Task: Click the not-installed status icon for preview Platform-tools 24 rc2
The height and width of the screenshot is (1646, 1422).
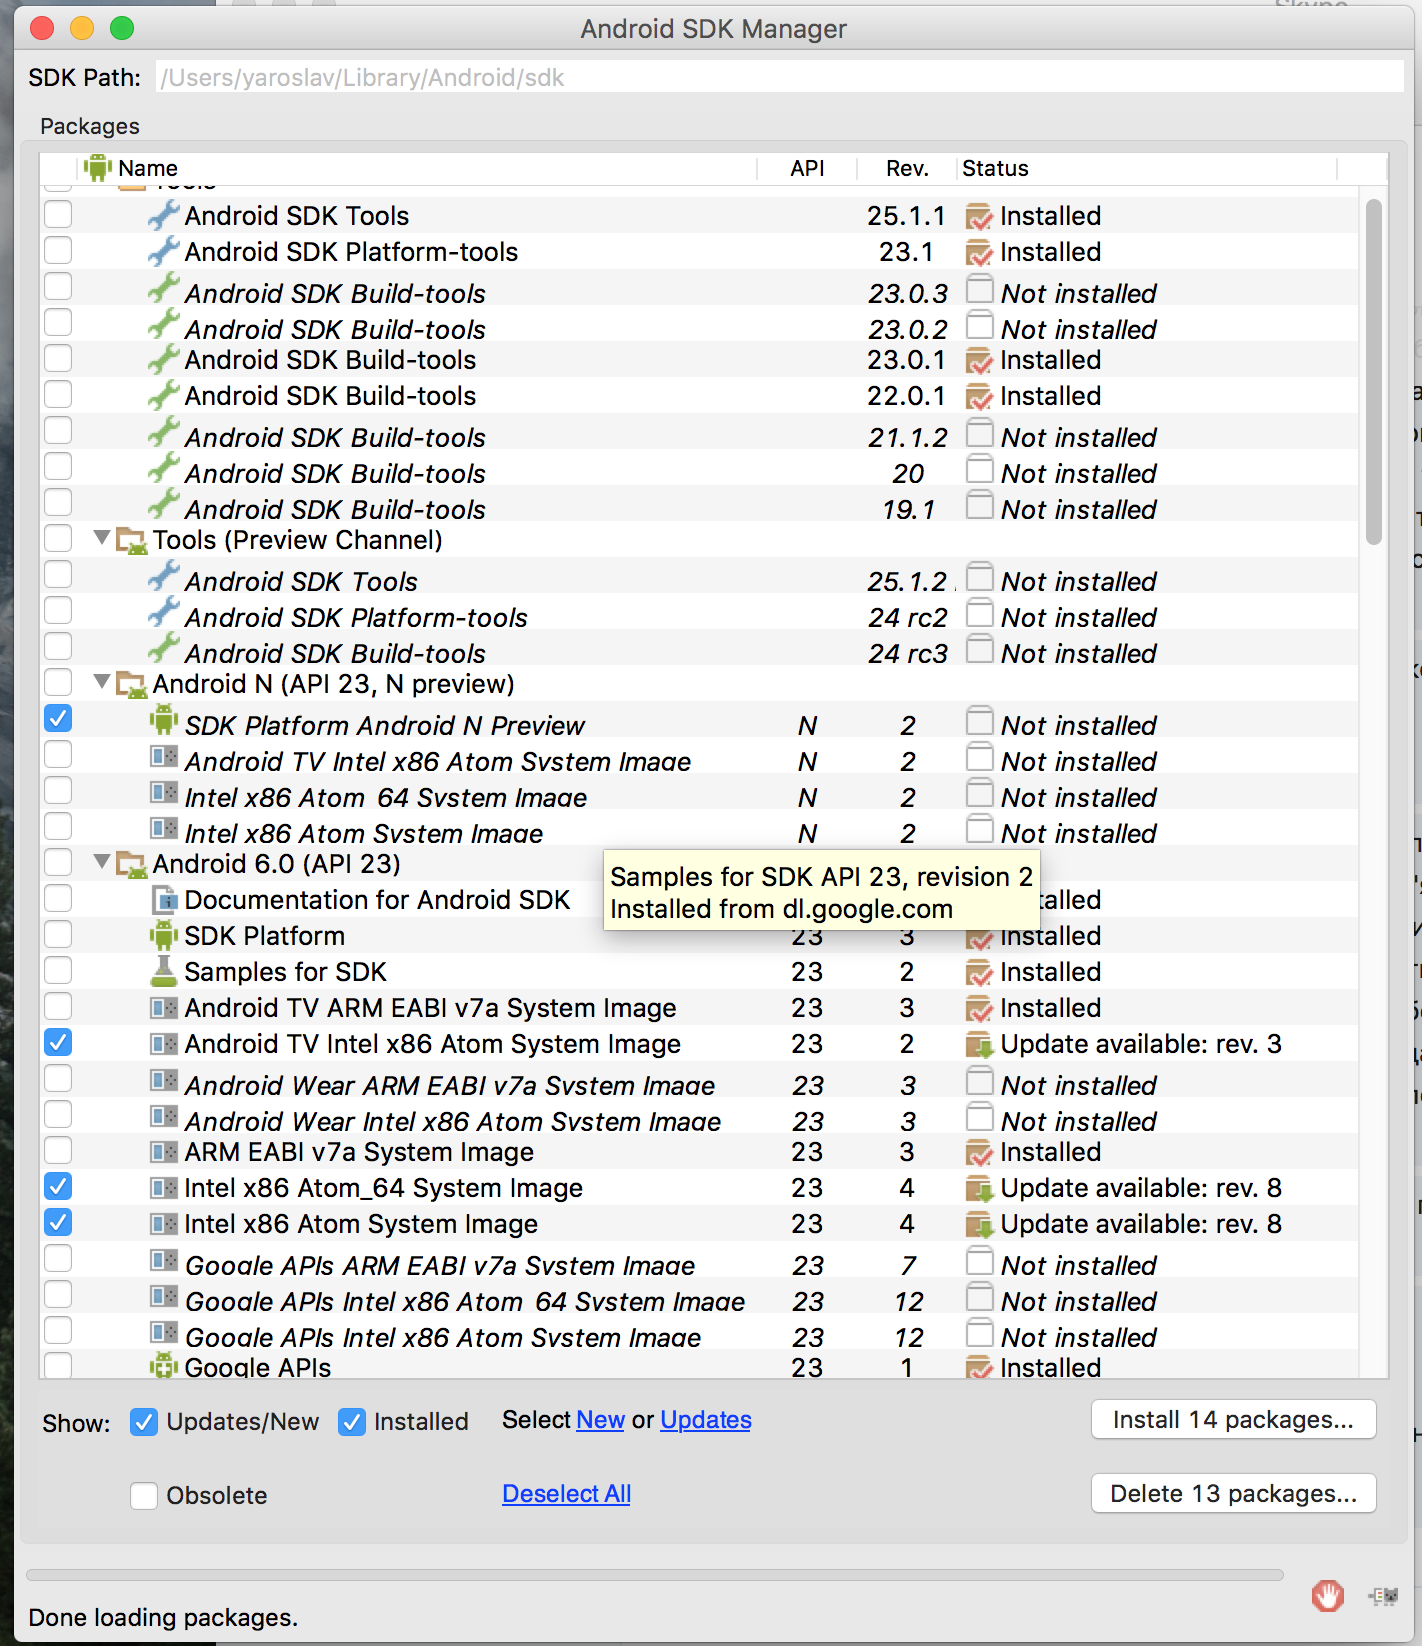Action: click(980, 612)
